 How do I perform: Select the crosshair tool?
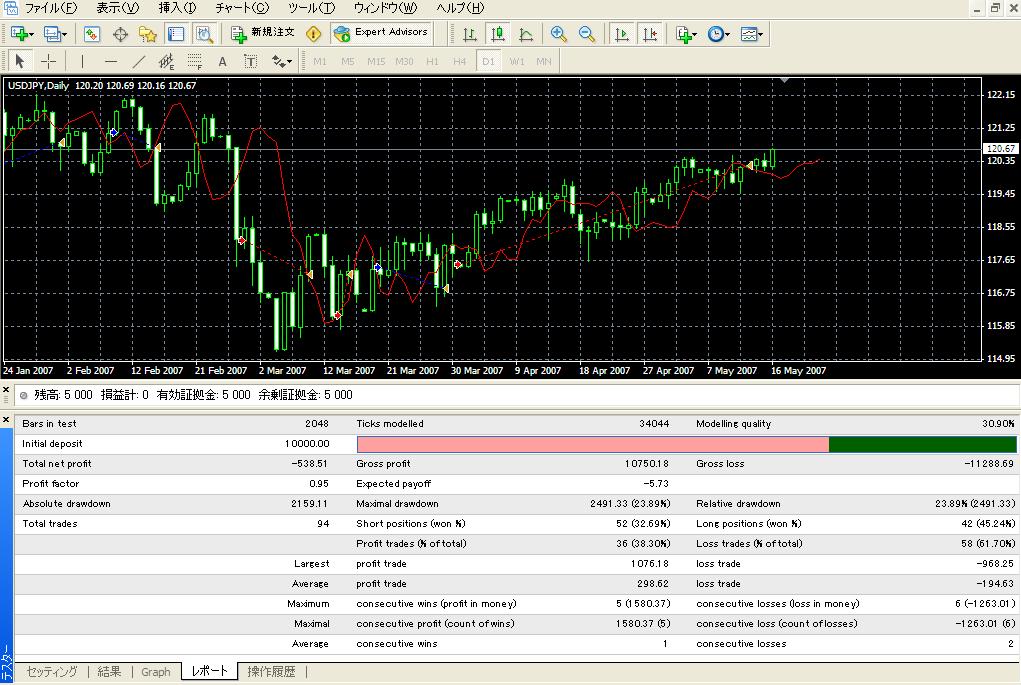[x=48, y=61]
